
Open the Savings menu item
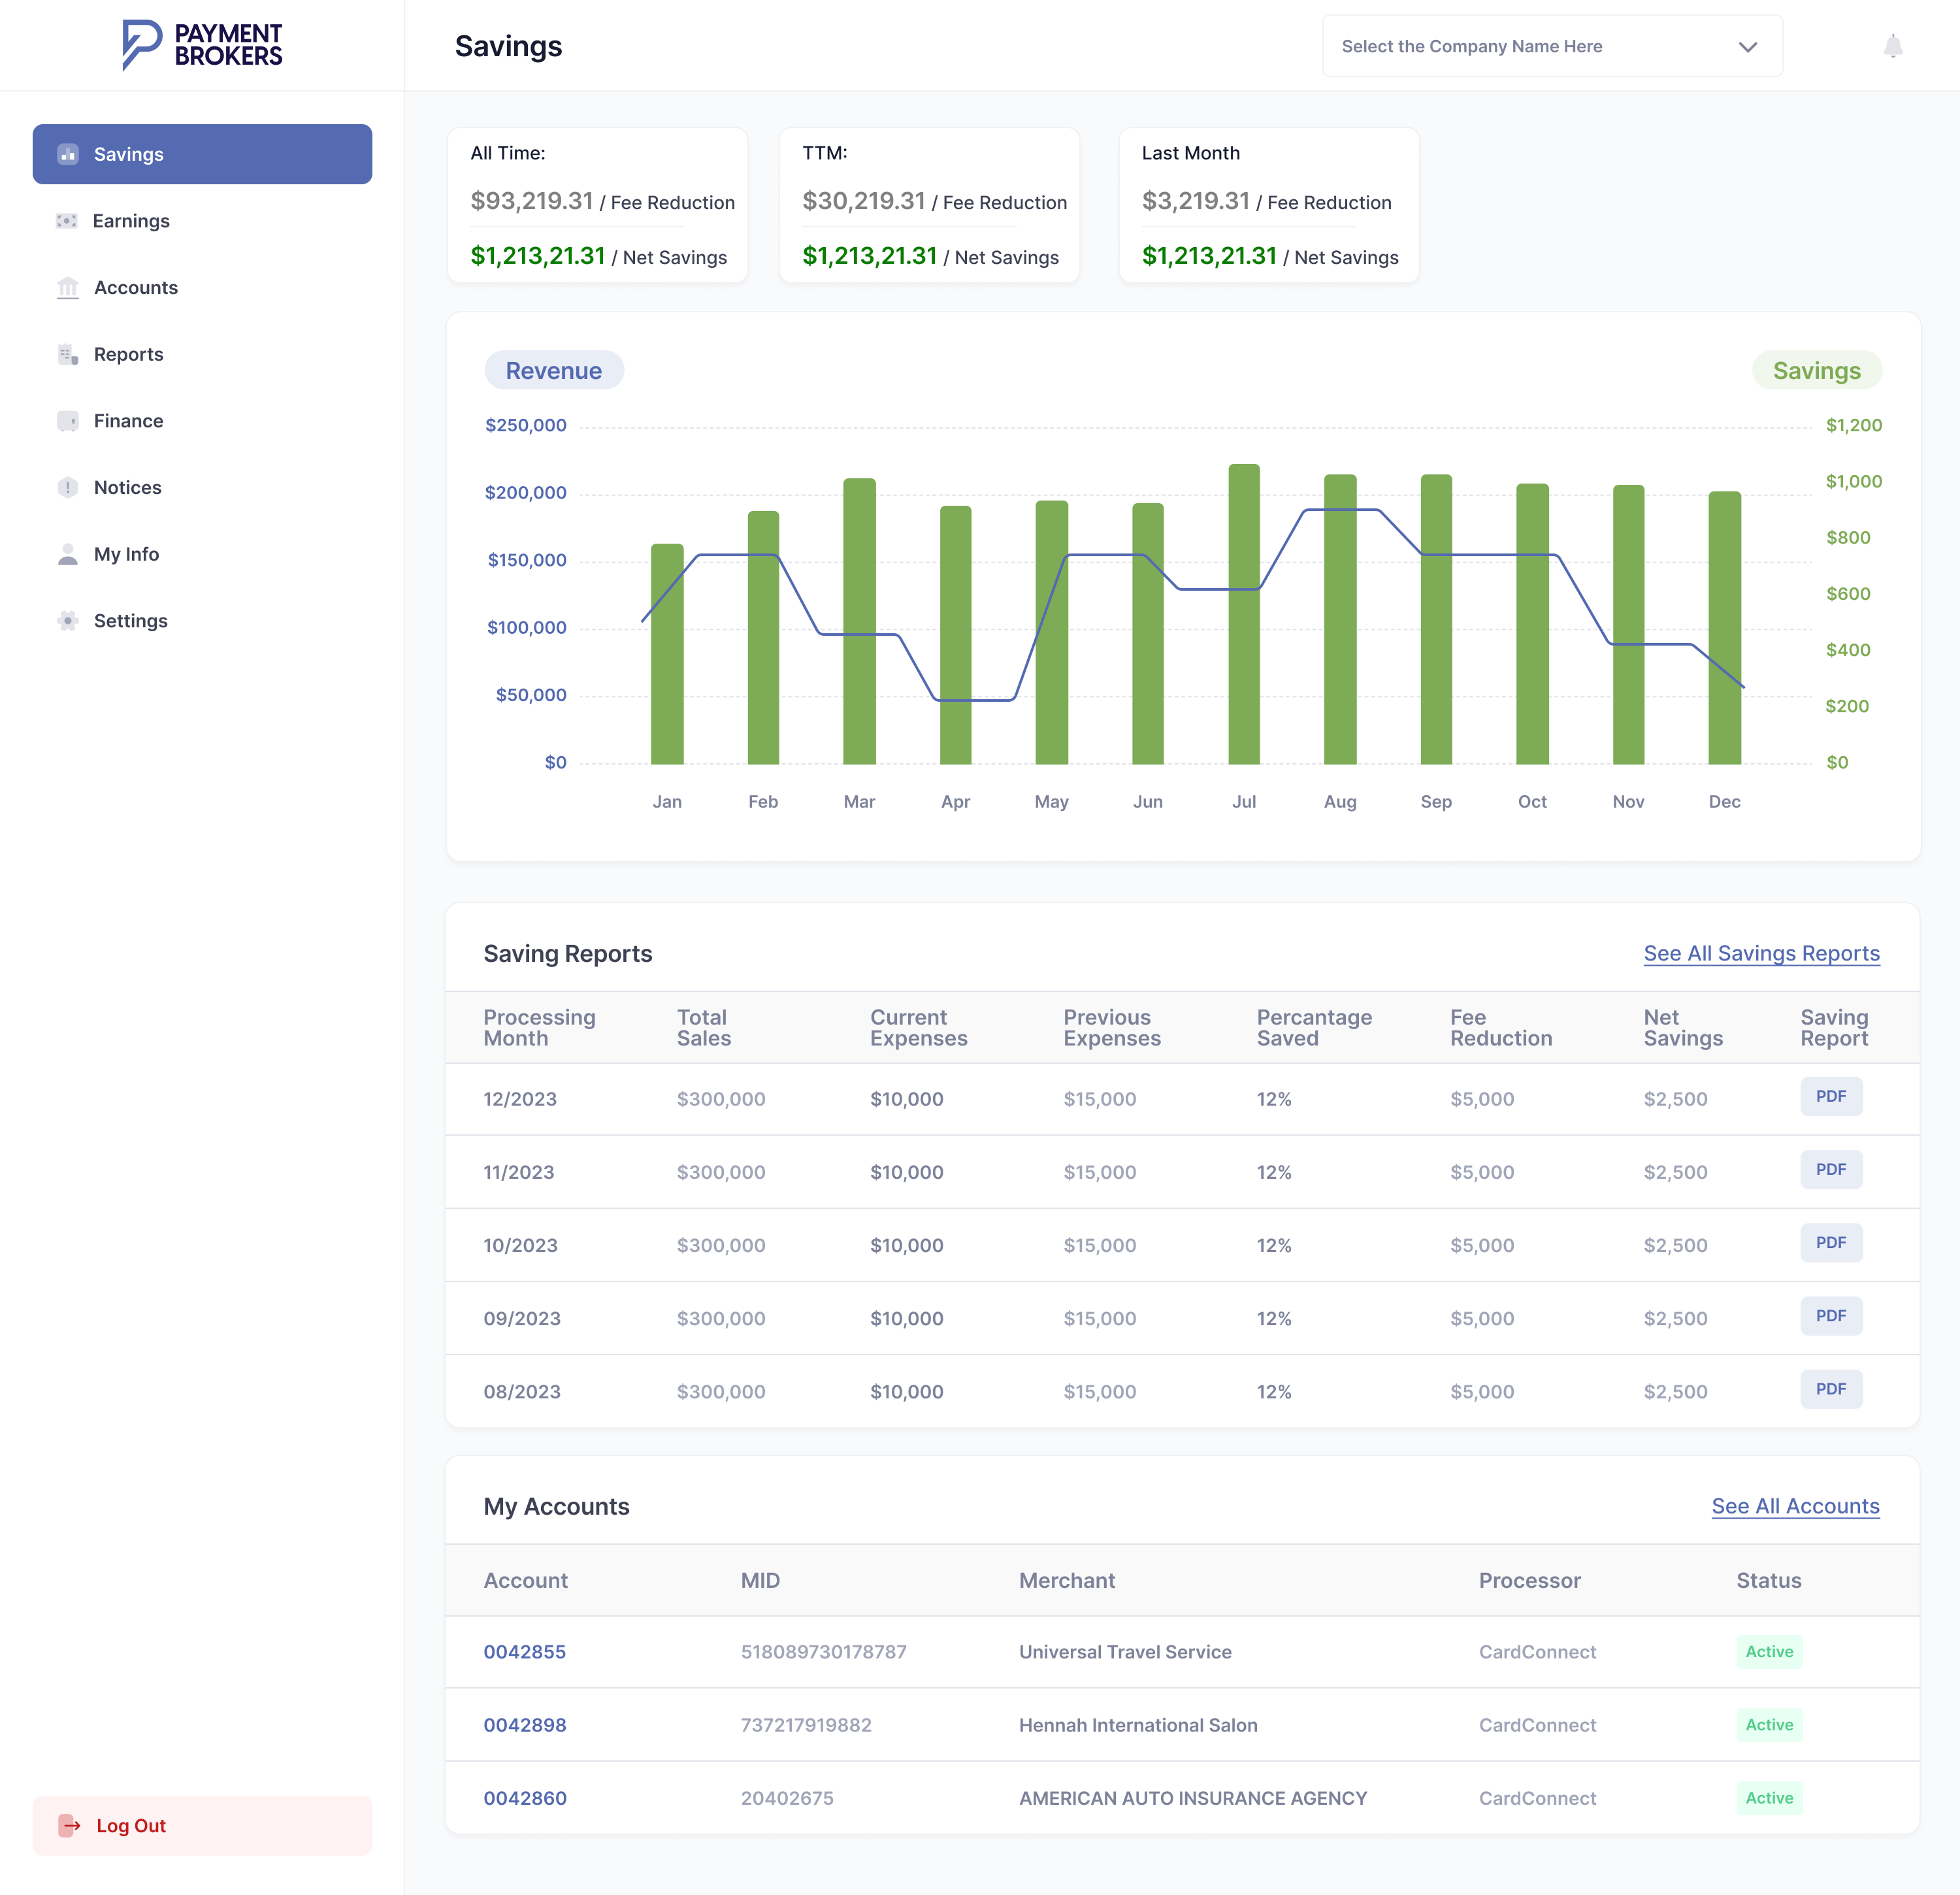[x=202, y=154]
